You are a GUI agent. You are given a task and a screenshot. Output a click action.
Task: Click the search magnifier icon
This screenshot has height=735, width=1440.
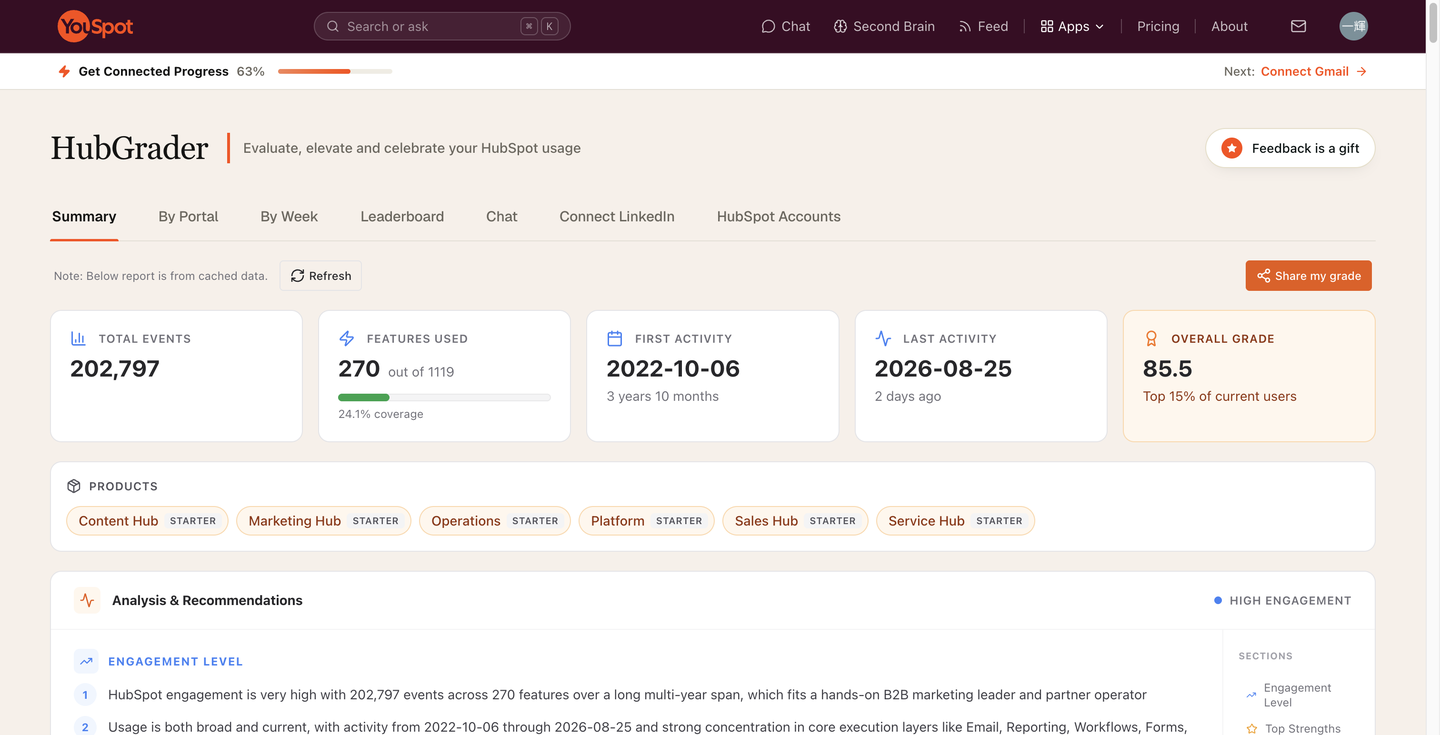[x=333, y=26]
